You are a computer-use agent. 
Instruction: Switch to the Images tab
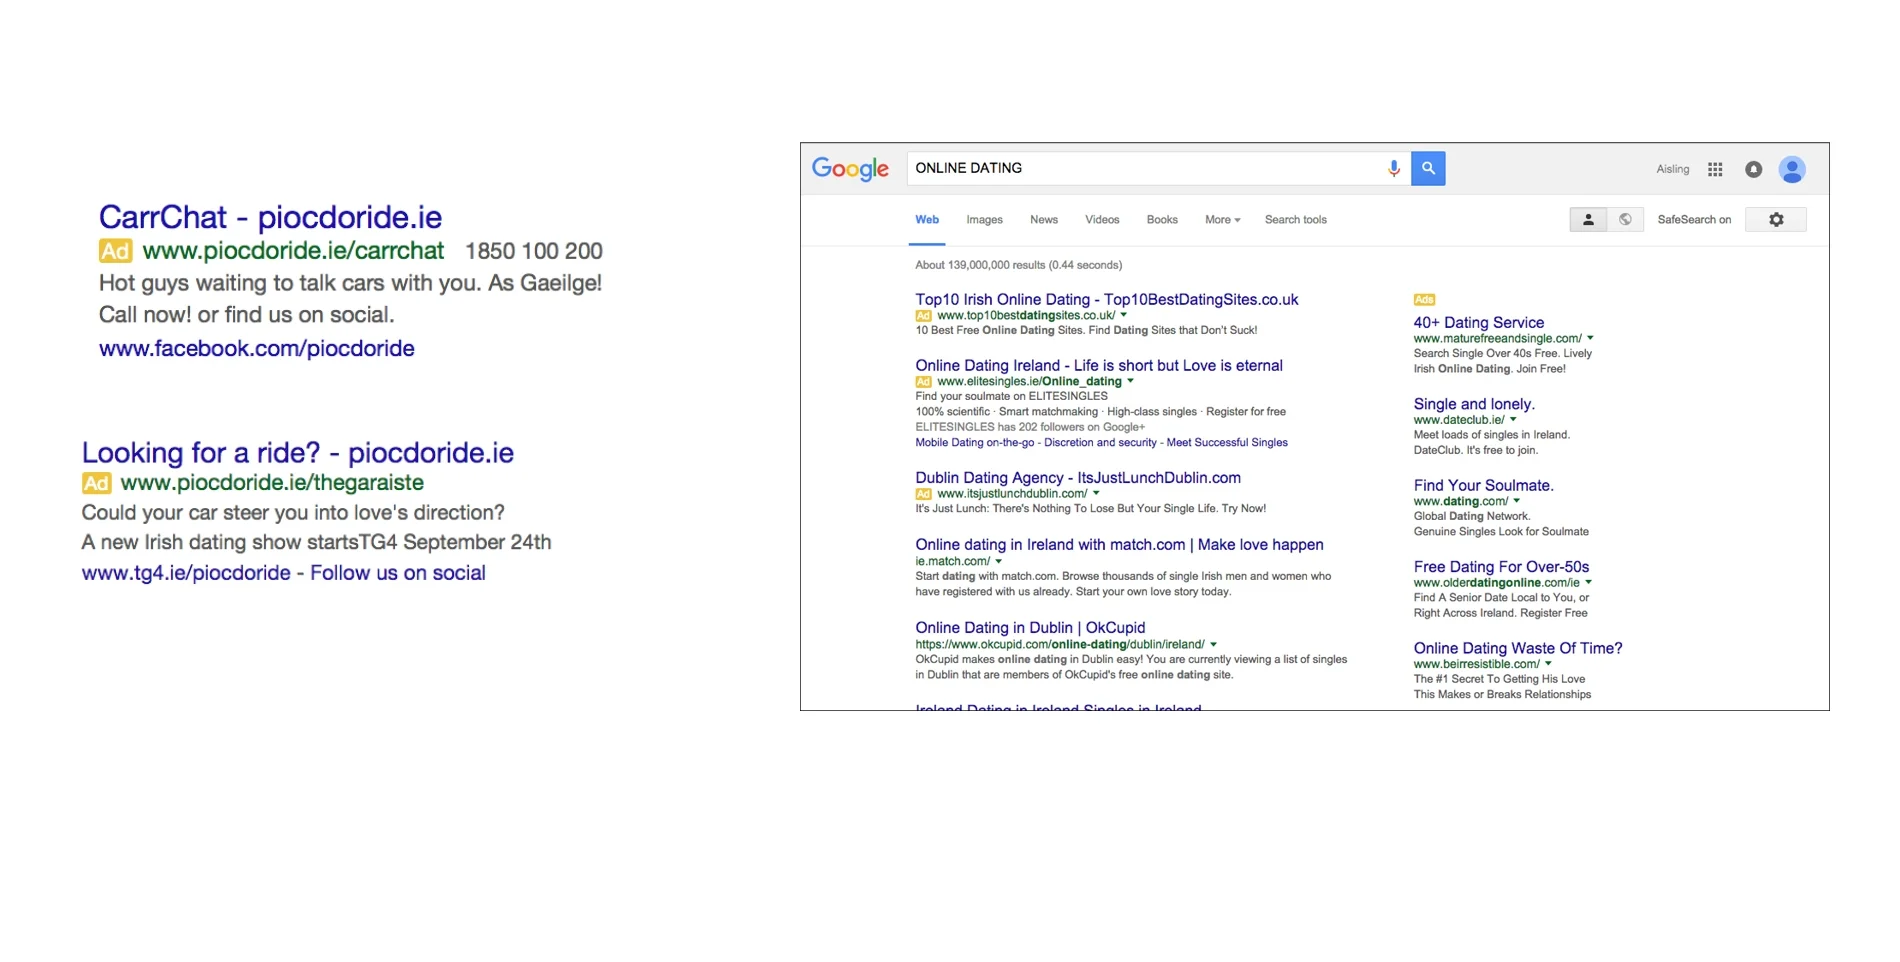[984, 220]
